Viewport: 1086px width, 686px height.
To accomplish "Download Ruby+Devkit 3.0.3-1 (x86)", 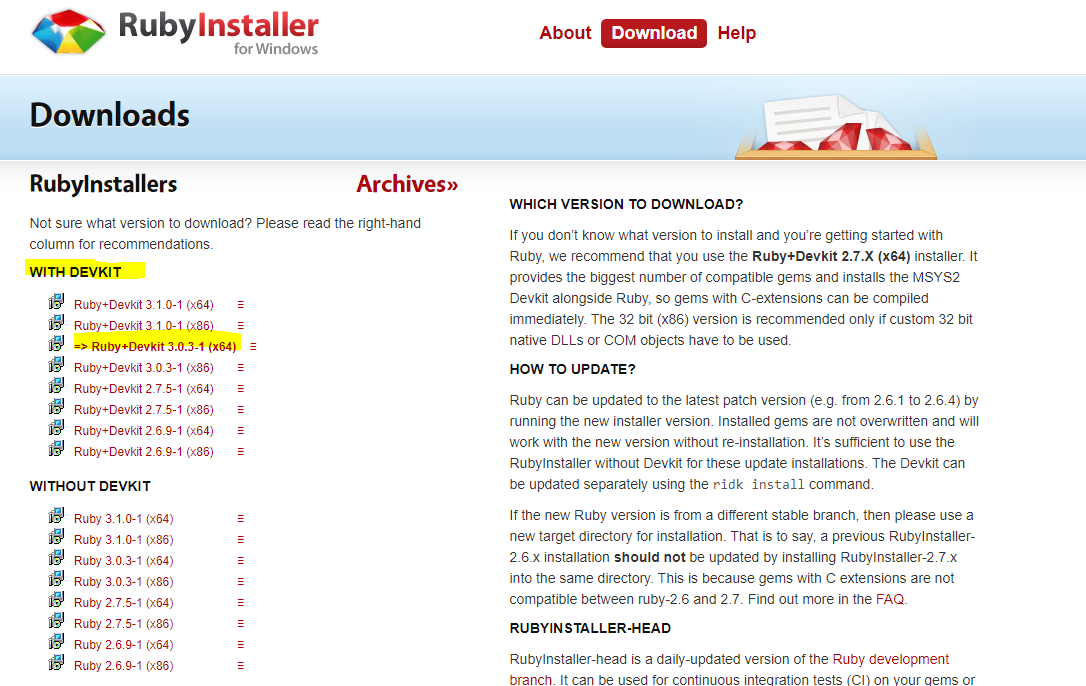I will tap(144, 368).
